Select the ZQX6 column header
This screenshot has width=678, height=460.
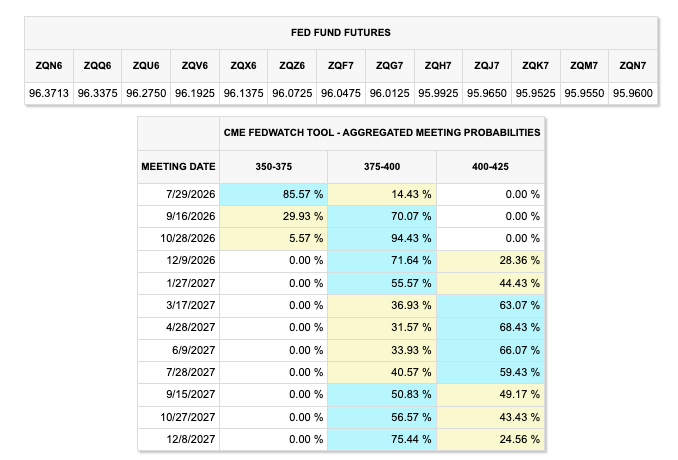(x=243, y=66)
